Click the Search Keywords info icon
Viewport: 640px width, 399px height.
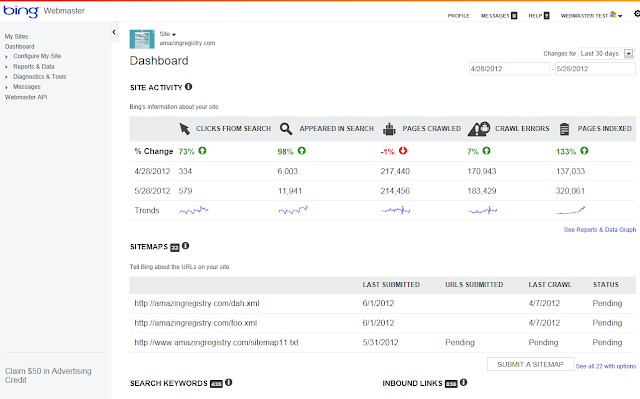click(229, 382)
